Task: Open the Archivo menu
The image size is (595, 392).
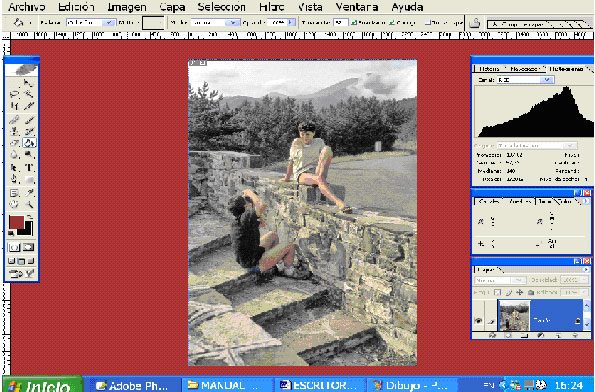Action: click(27, 7)
